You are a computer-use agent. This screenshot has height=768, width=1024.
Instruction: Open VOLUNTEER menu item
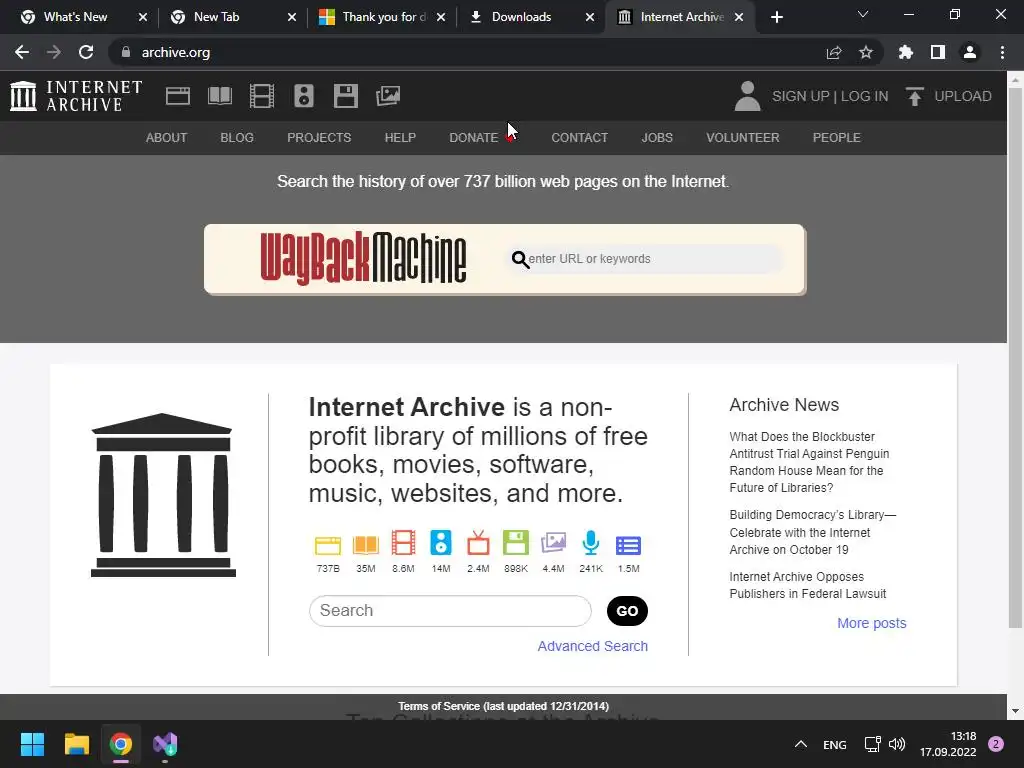click(x=743, y=138)
